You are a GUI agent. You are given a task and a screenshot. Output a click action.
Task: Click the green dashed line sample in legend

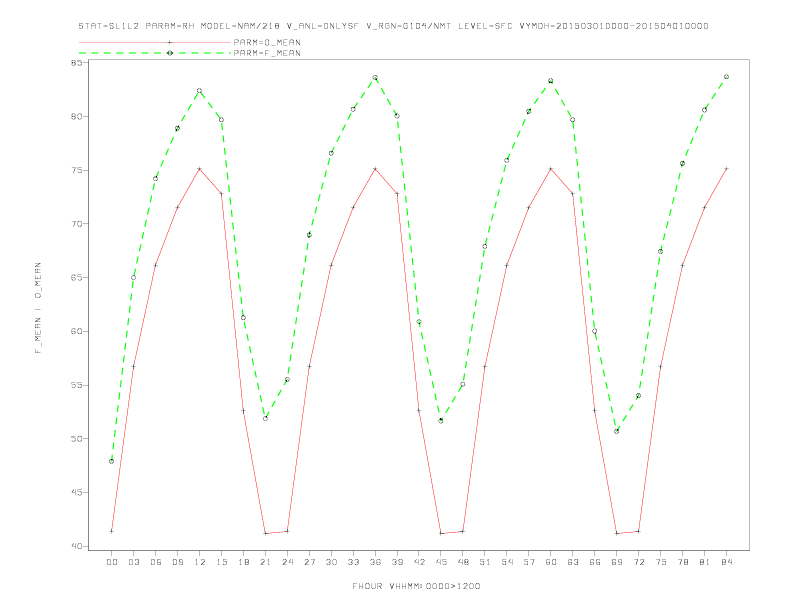155,53
